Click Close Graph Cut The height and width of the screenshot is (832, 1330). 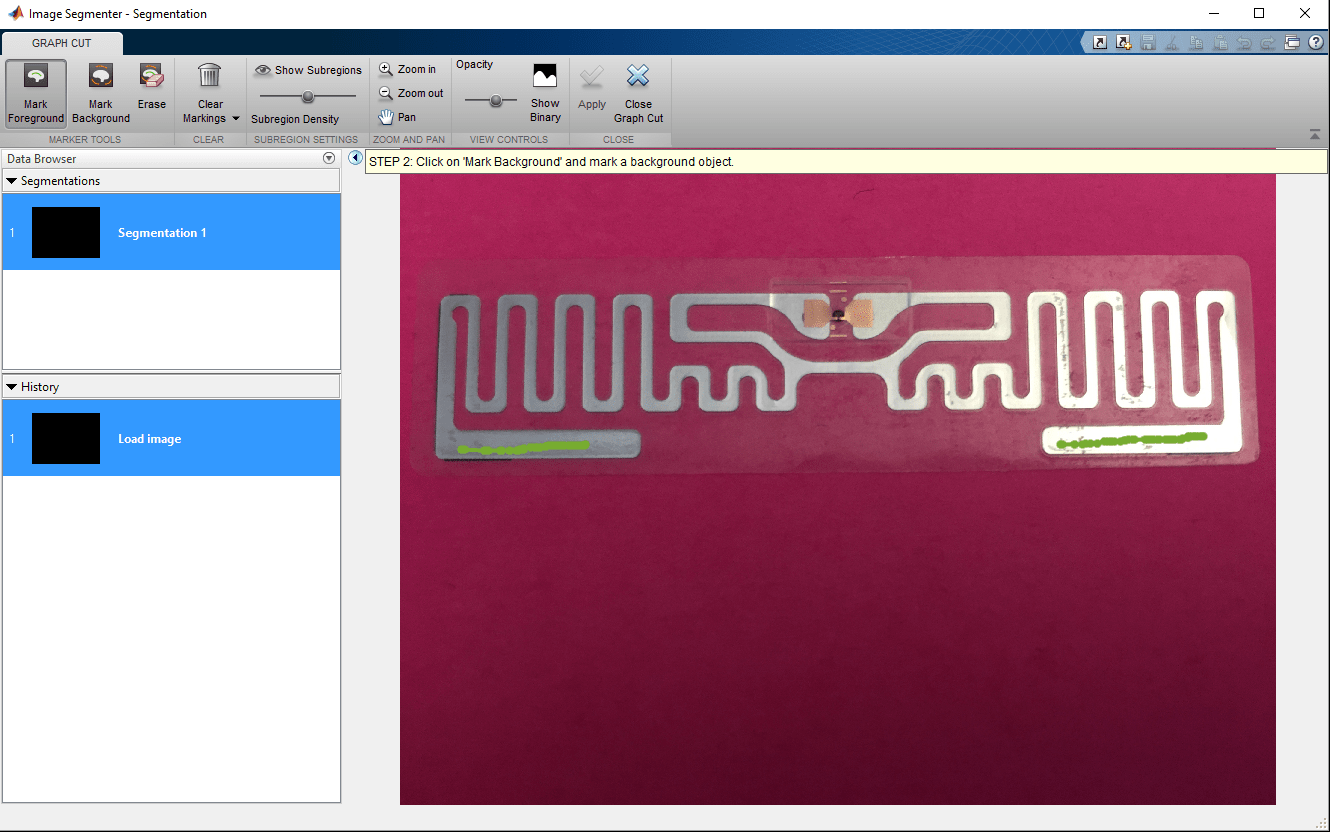click(638, 93)
